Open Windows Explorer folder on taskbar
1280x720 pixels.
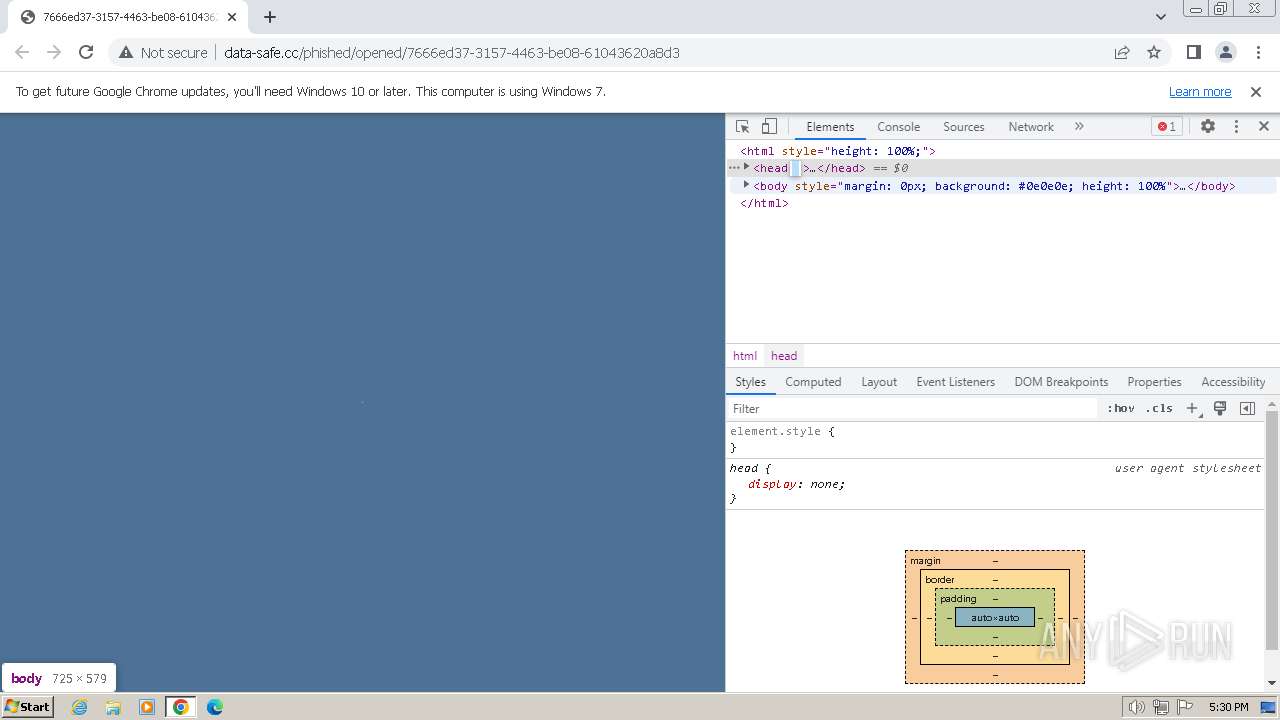tap(113, 706)
